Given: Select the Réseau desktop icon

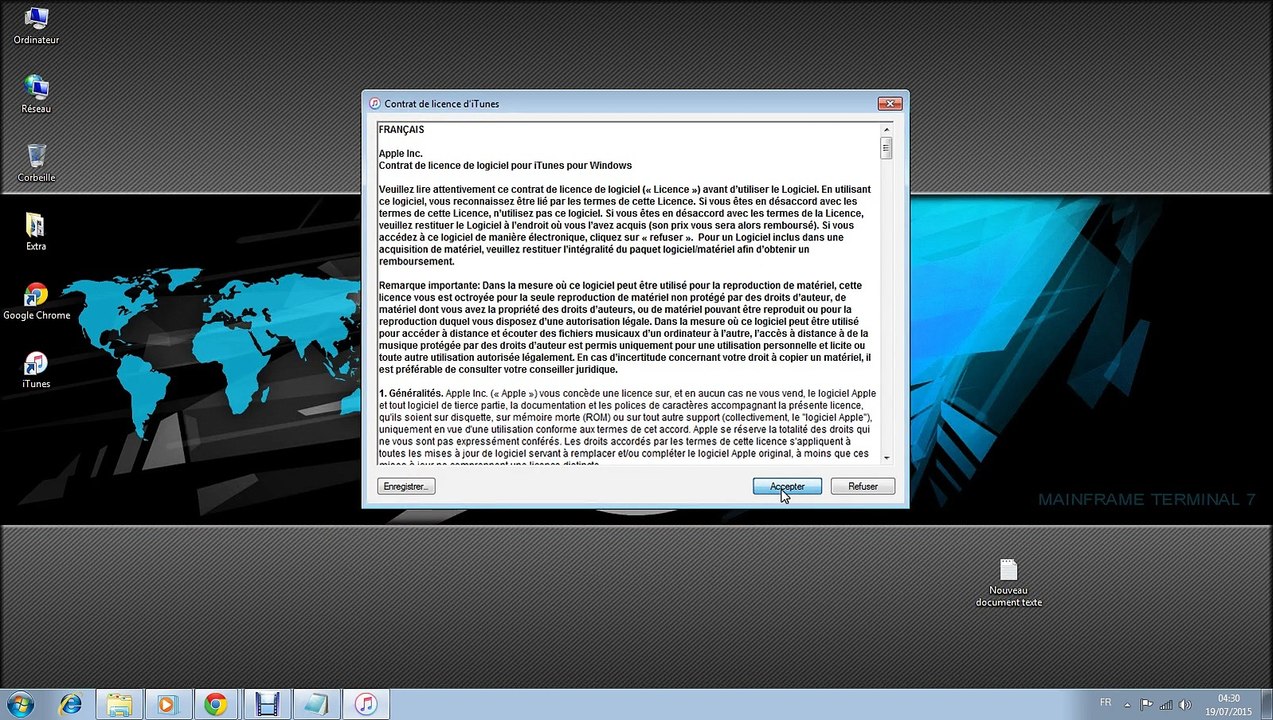Looking at the screenshot, I should pyautogui.click(x=36, y=95).
